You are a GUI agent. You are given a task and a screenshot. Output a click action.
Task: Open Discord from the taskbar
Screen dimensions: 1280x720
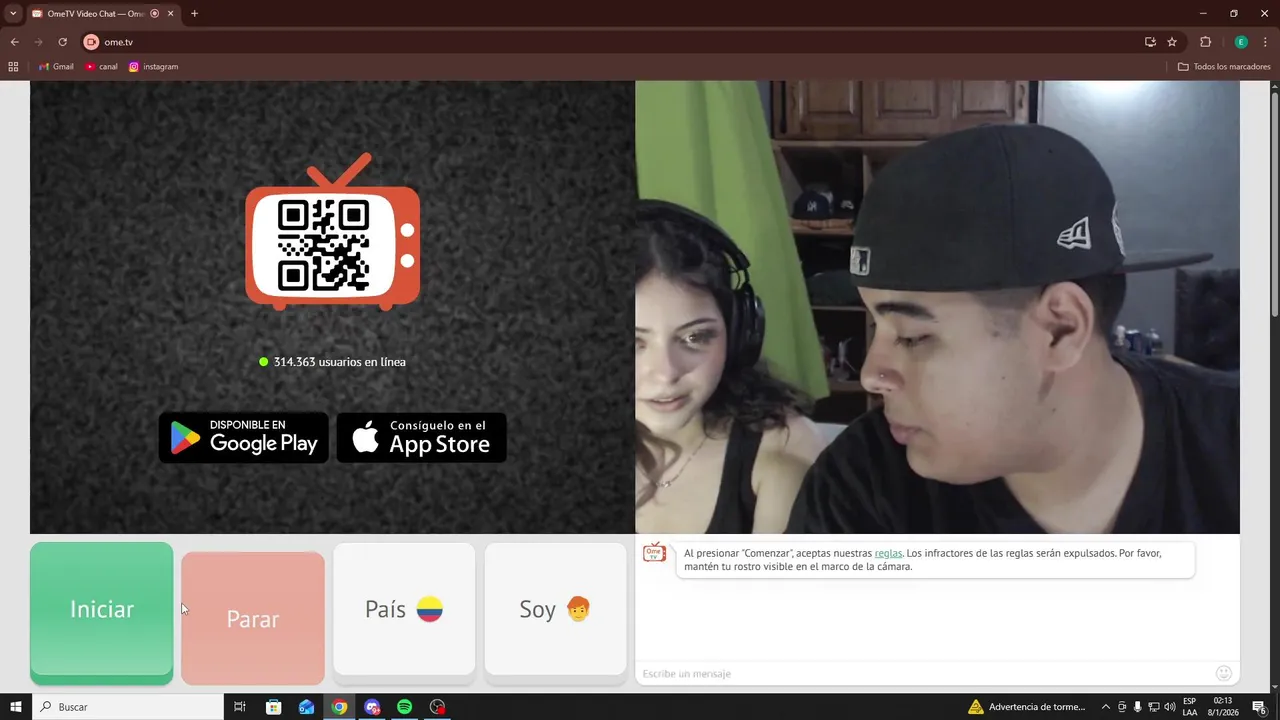(372, 707)
